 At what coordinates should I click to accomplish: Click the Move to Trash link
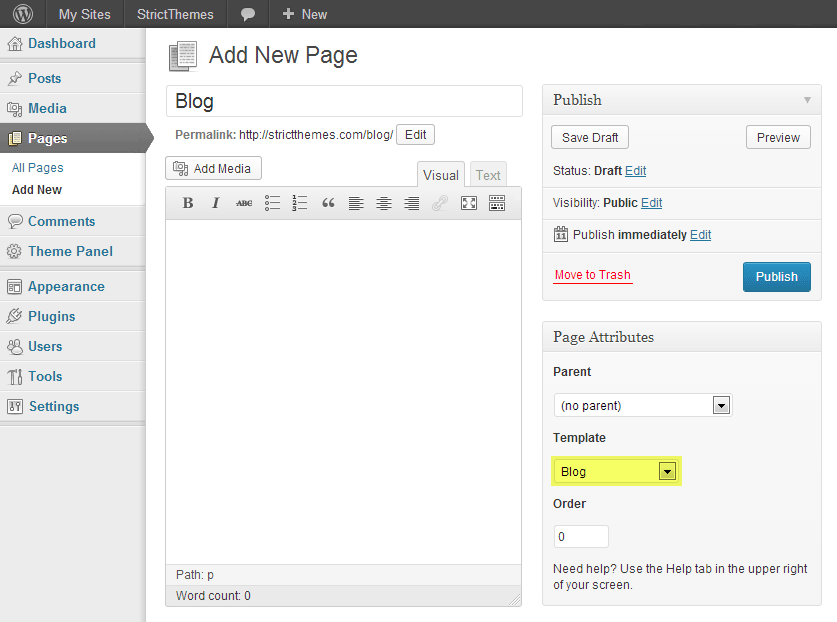click(592, 275)
